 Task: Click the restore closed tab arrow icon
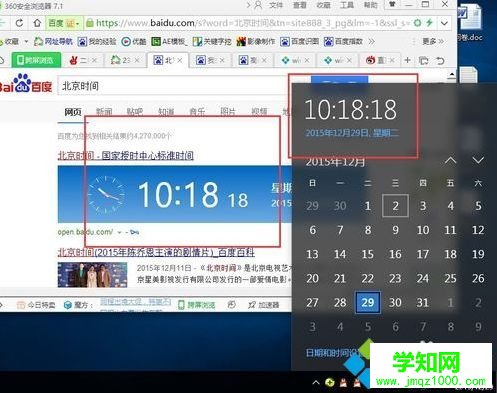click(x=440, y=61)
